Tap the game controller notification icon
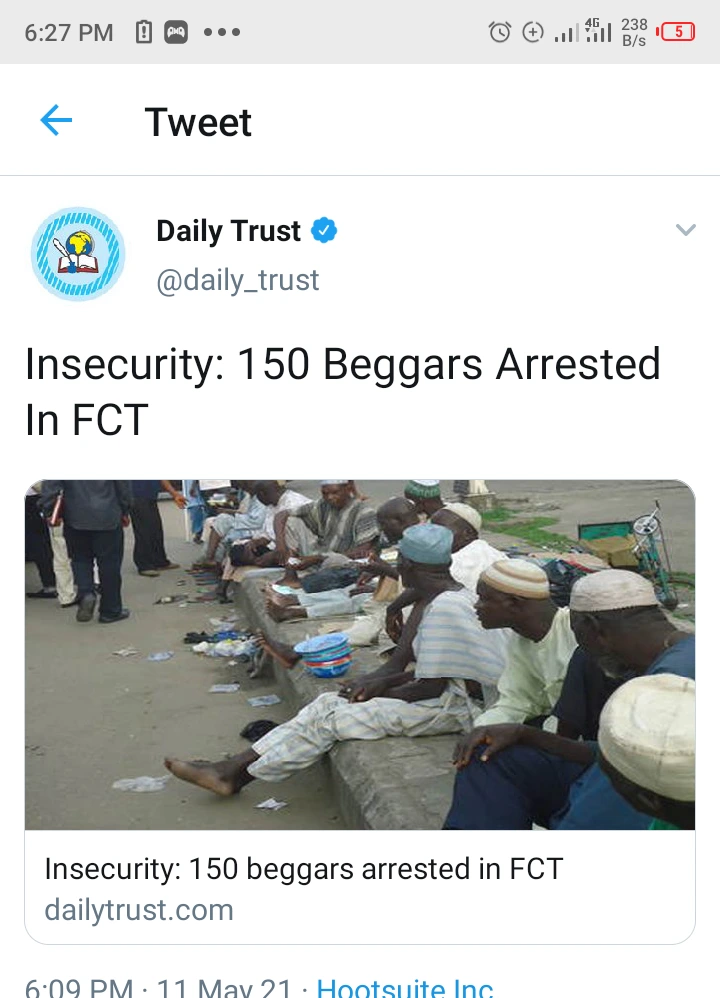 point(176,32)
